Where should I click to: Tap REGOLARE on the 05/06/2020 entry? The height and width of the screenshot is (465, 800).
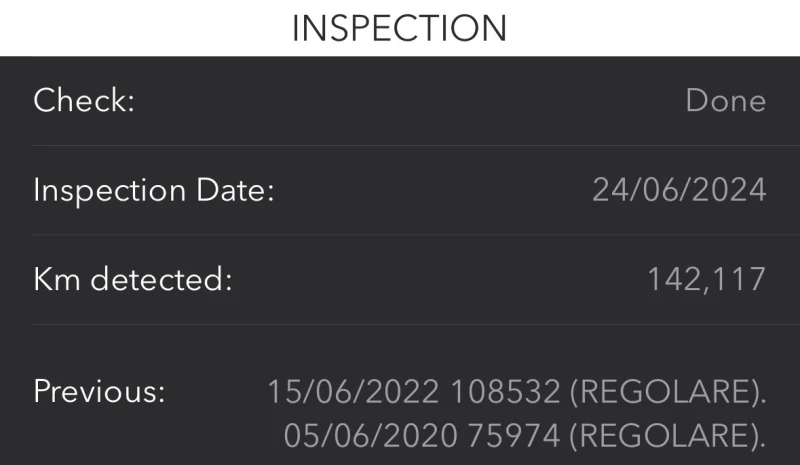663,436
